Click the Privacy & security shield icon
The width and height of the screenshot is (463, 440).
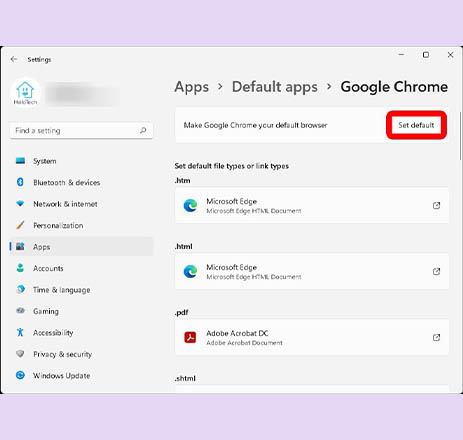(20, 354)
